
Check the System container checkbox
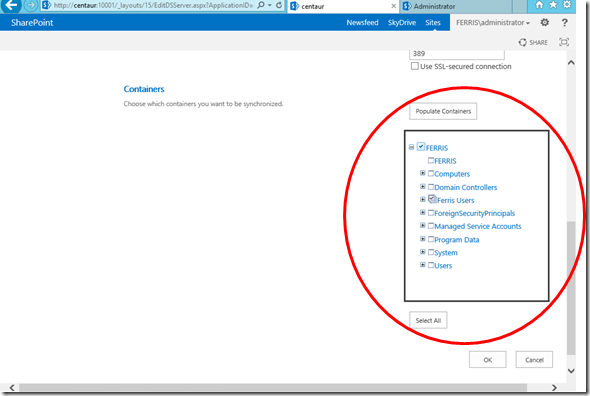tap(431, 252)
